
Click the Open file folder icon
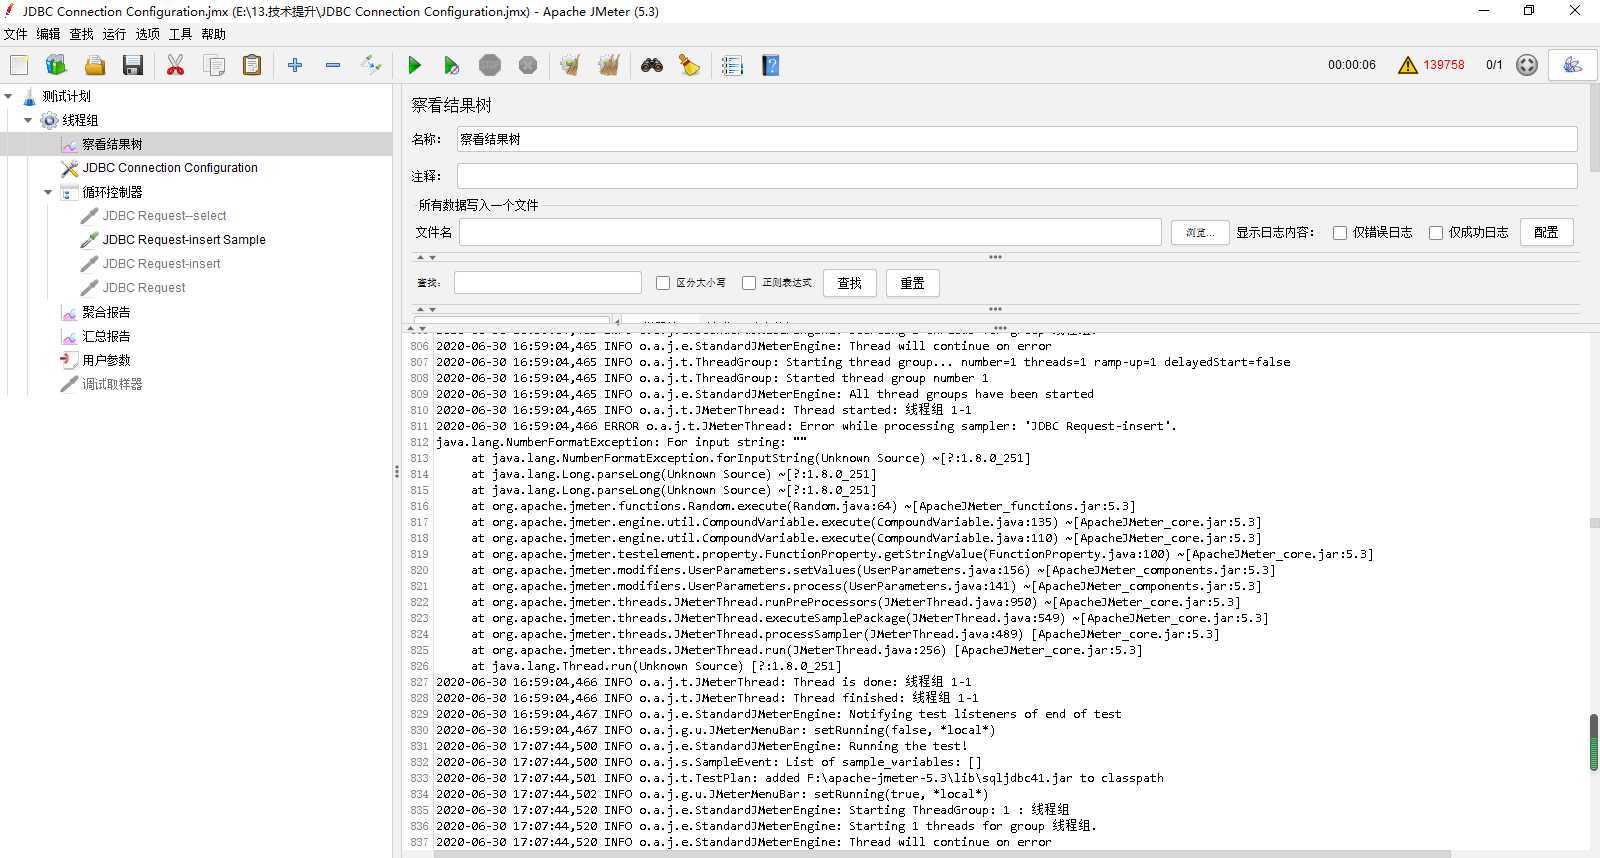click(x=94, y=65)
